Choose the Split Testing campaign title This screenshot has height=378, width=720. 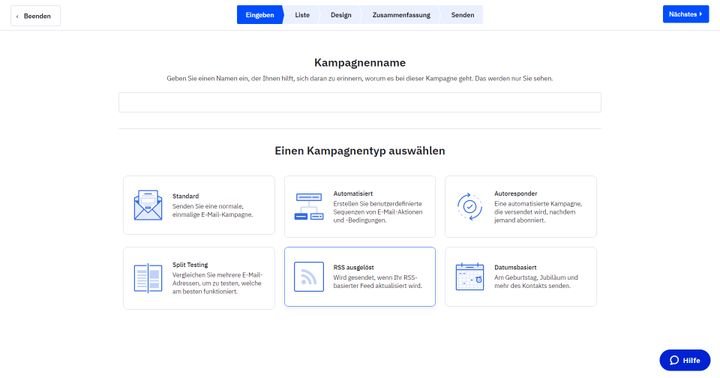[x=190, y=265]
